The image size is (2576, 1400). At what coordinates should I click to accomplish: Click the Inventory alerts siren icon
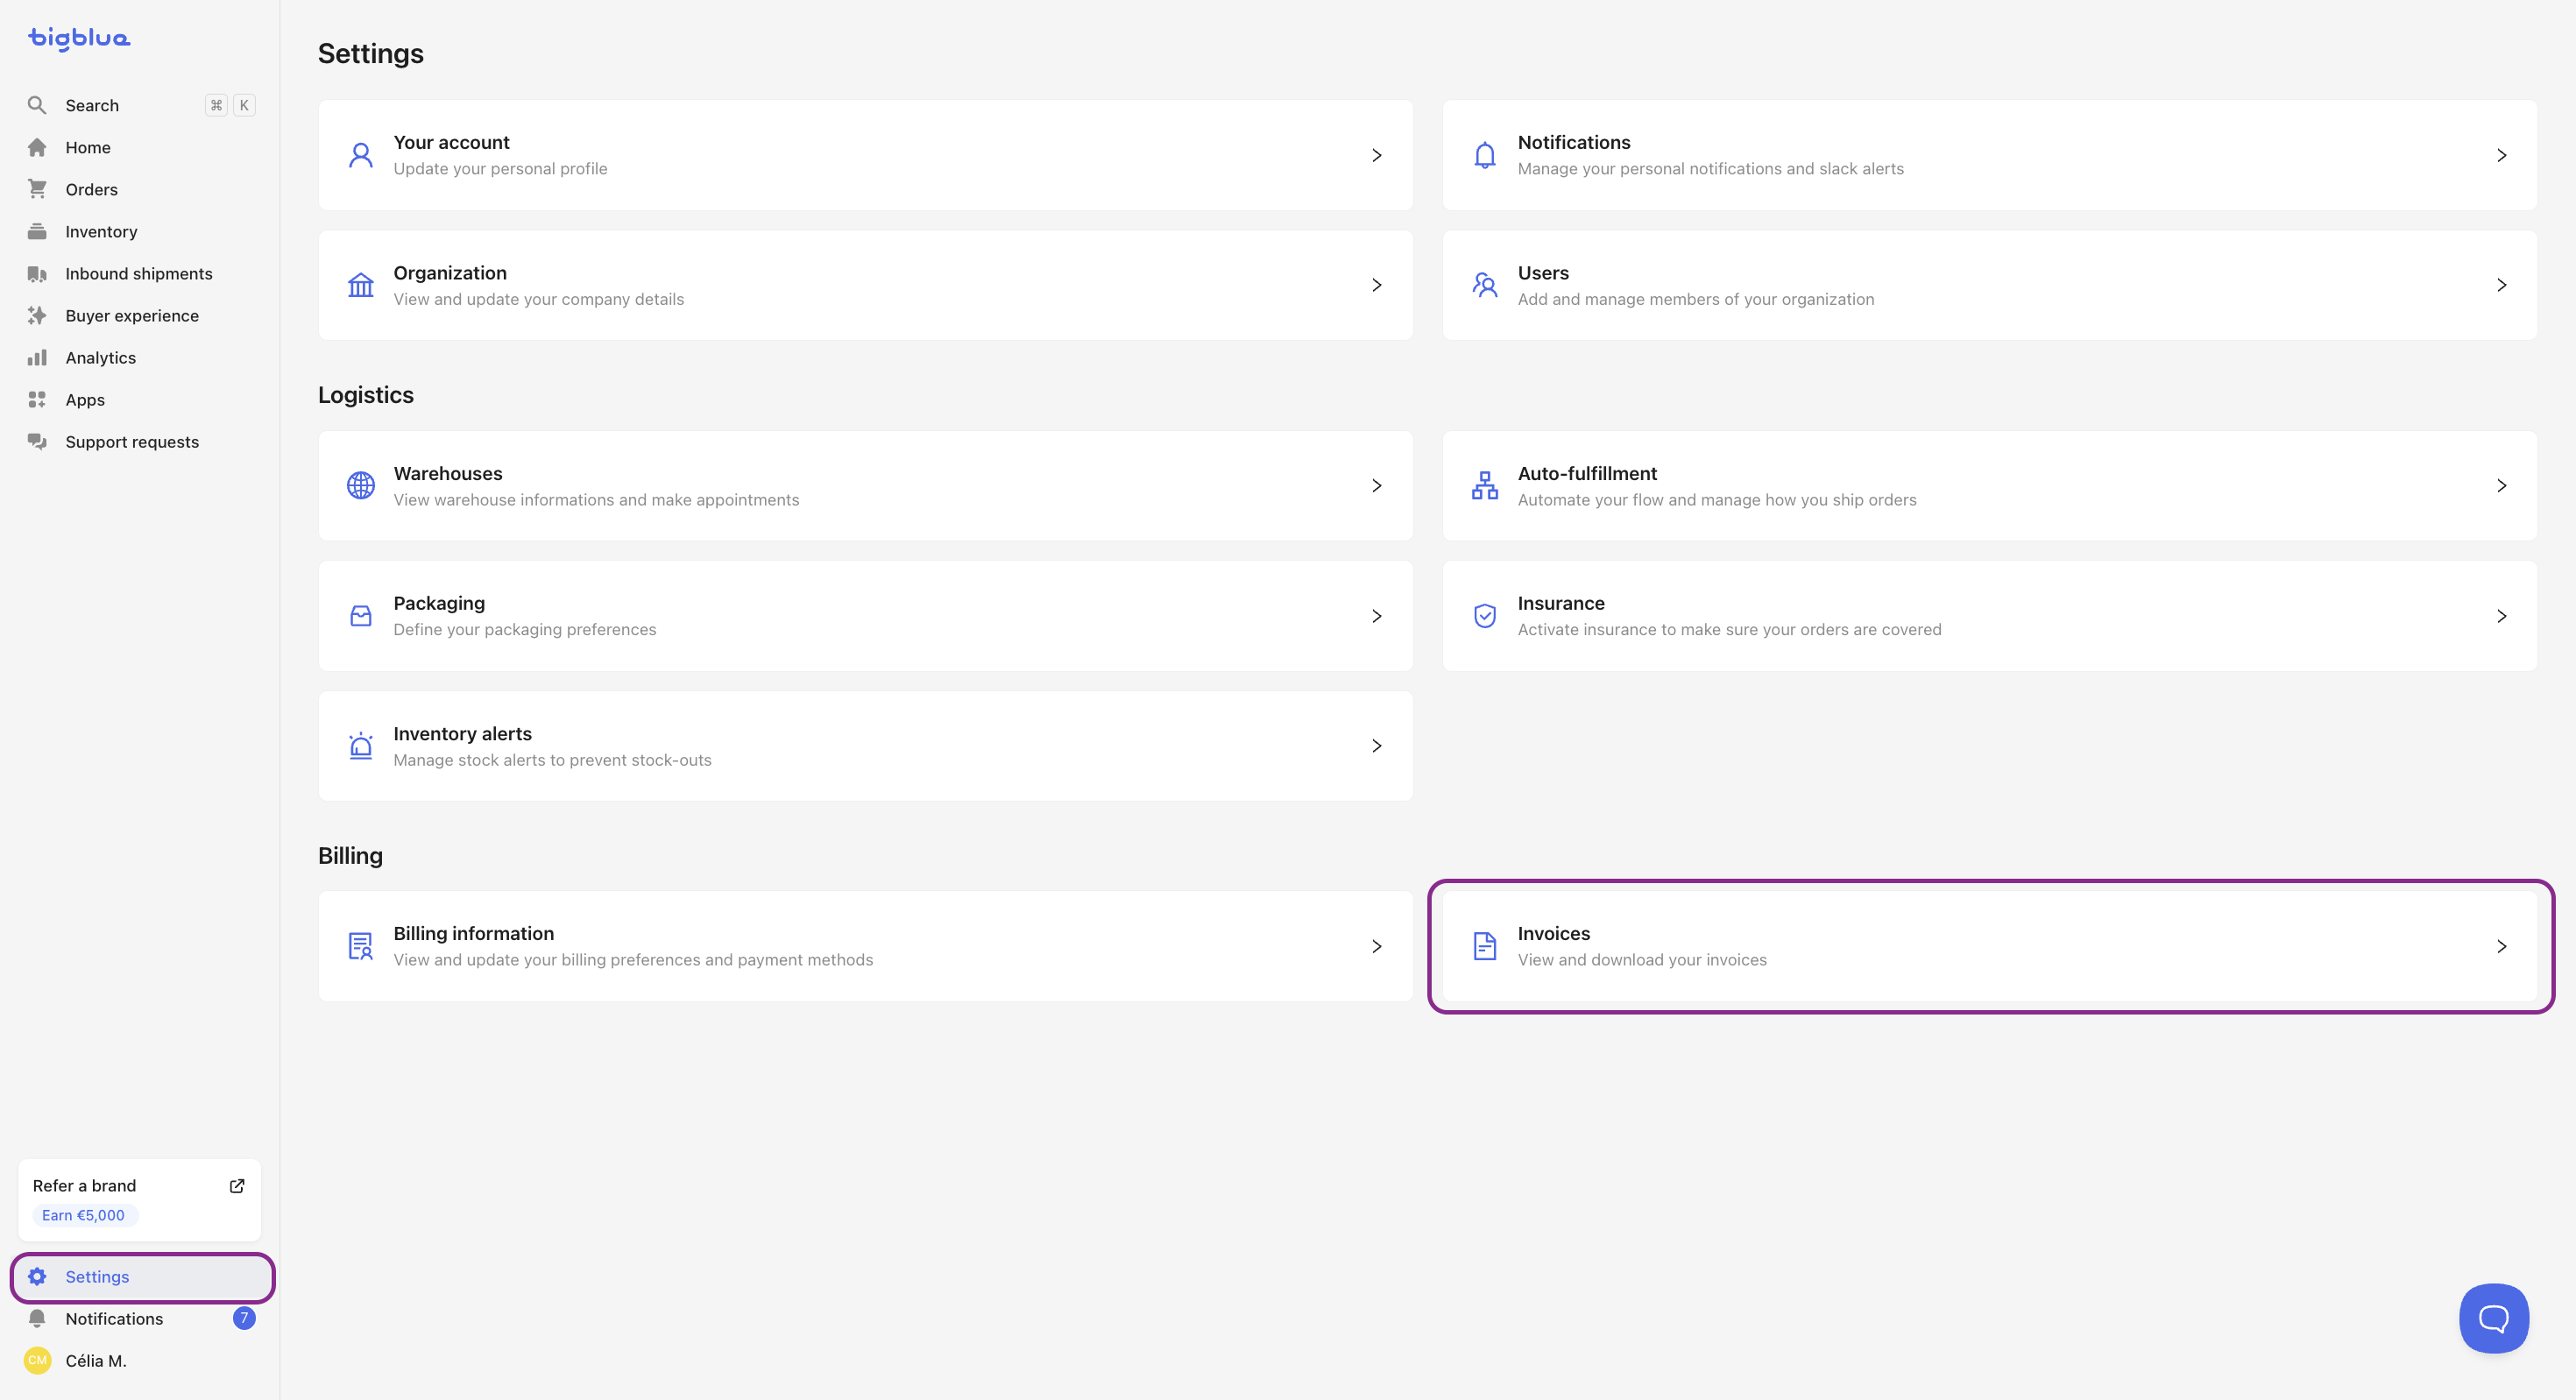click(x=361, y=746)
